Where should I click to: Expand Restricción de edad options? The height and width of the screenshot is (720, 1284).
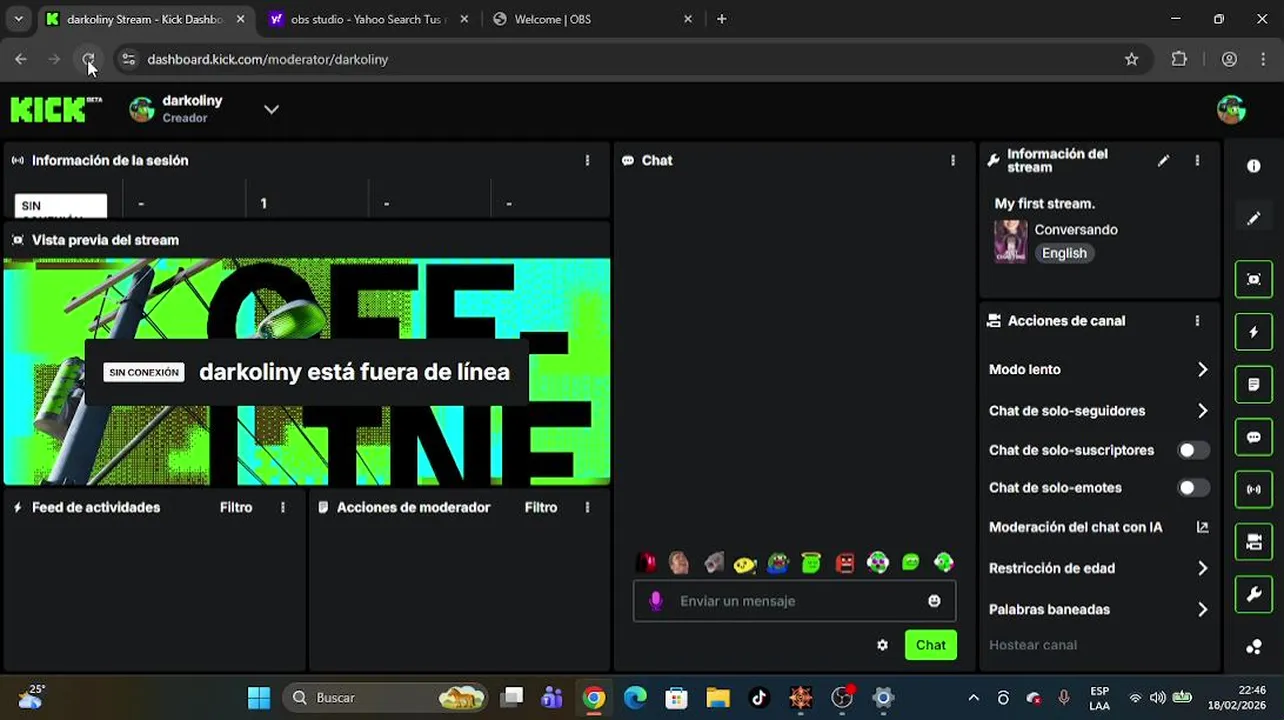point(1202,568)
